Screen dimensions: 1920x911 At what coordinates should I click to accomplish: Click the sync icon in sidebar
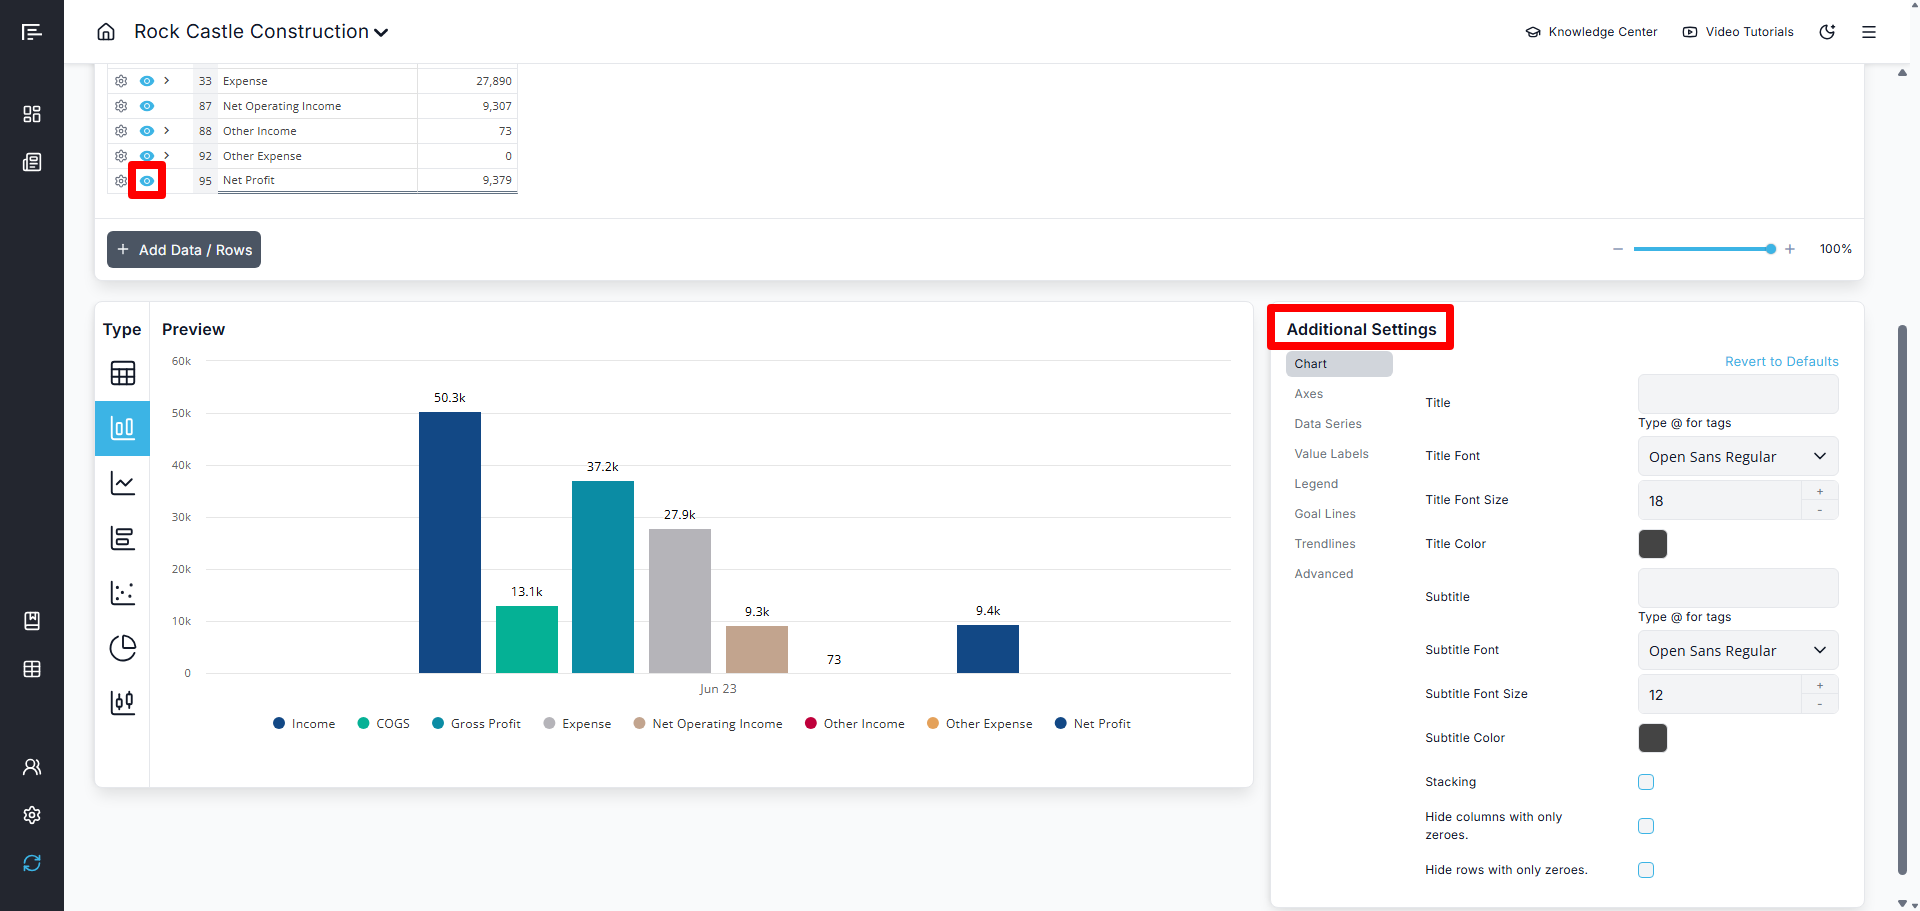[32, 863]
